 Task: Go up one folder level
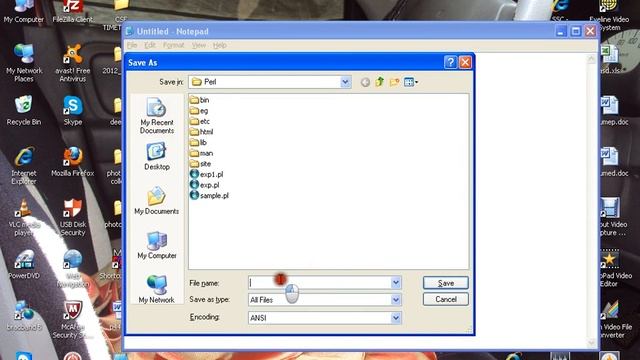coord(380,82)
